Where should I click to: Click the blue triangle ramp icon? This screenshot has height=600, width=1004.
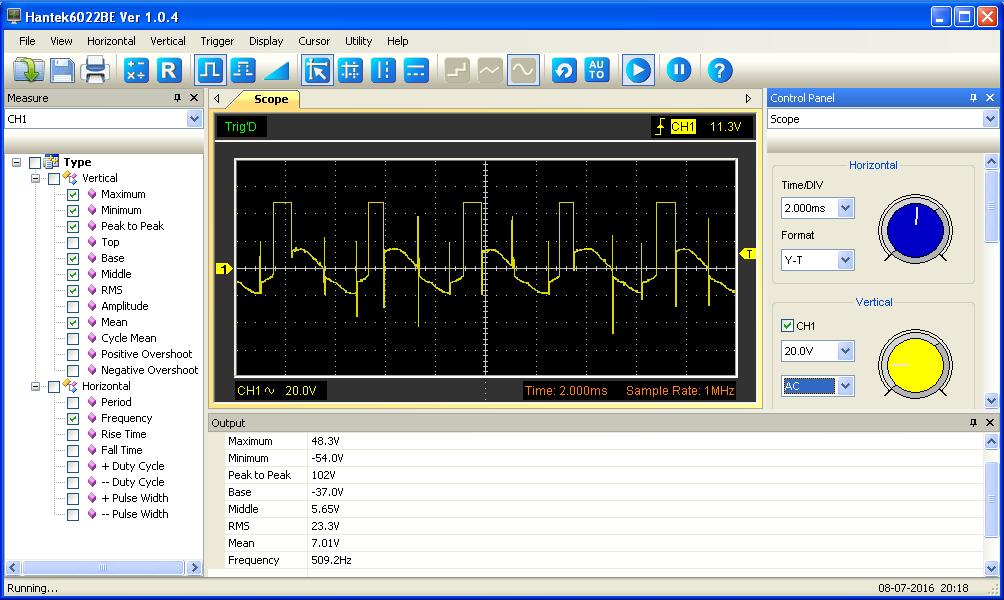(277, 70)
